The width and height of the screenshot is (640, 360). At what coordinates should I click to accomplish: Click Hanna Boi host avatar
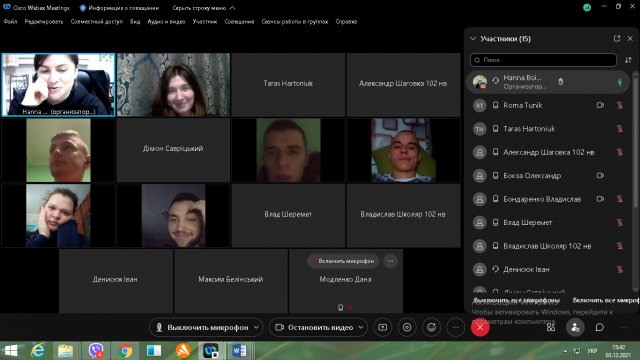click(480, 82)
